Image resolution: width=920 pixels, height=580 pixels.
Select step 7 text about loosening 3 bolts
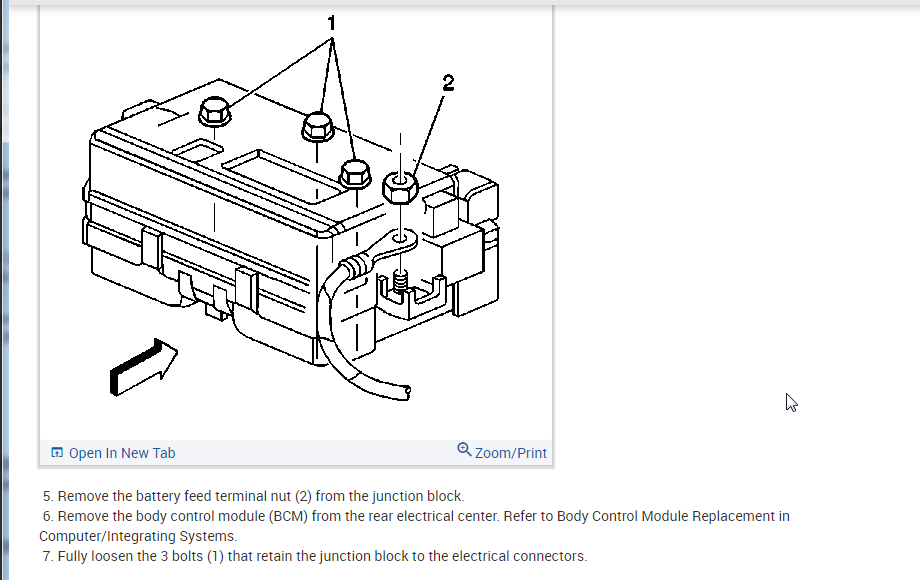point(314,556)
